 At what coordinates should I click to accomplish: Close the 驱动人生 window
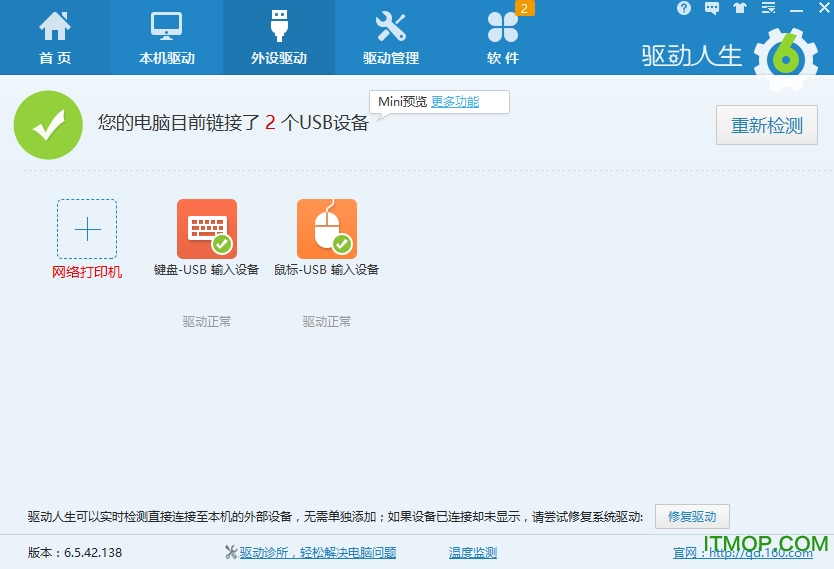pos(824,7)
